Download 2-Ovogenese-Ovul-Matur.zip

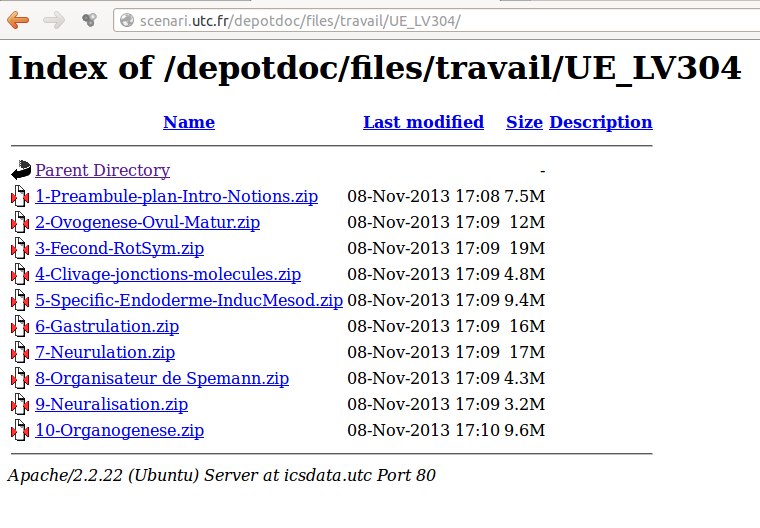(x=148, y=222)
